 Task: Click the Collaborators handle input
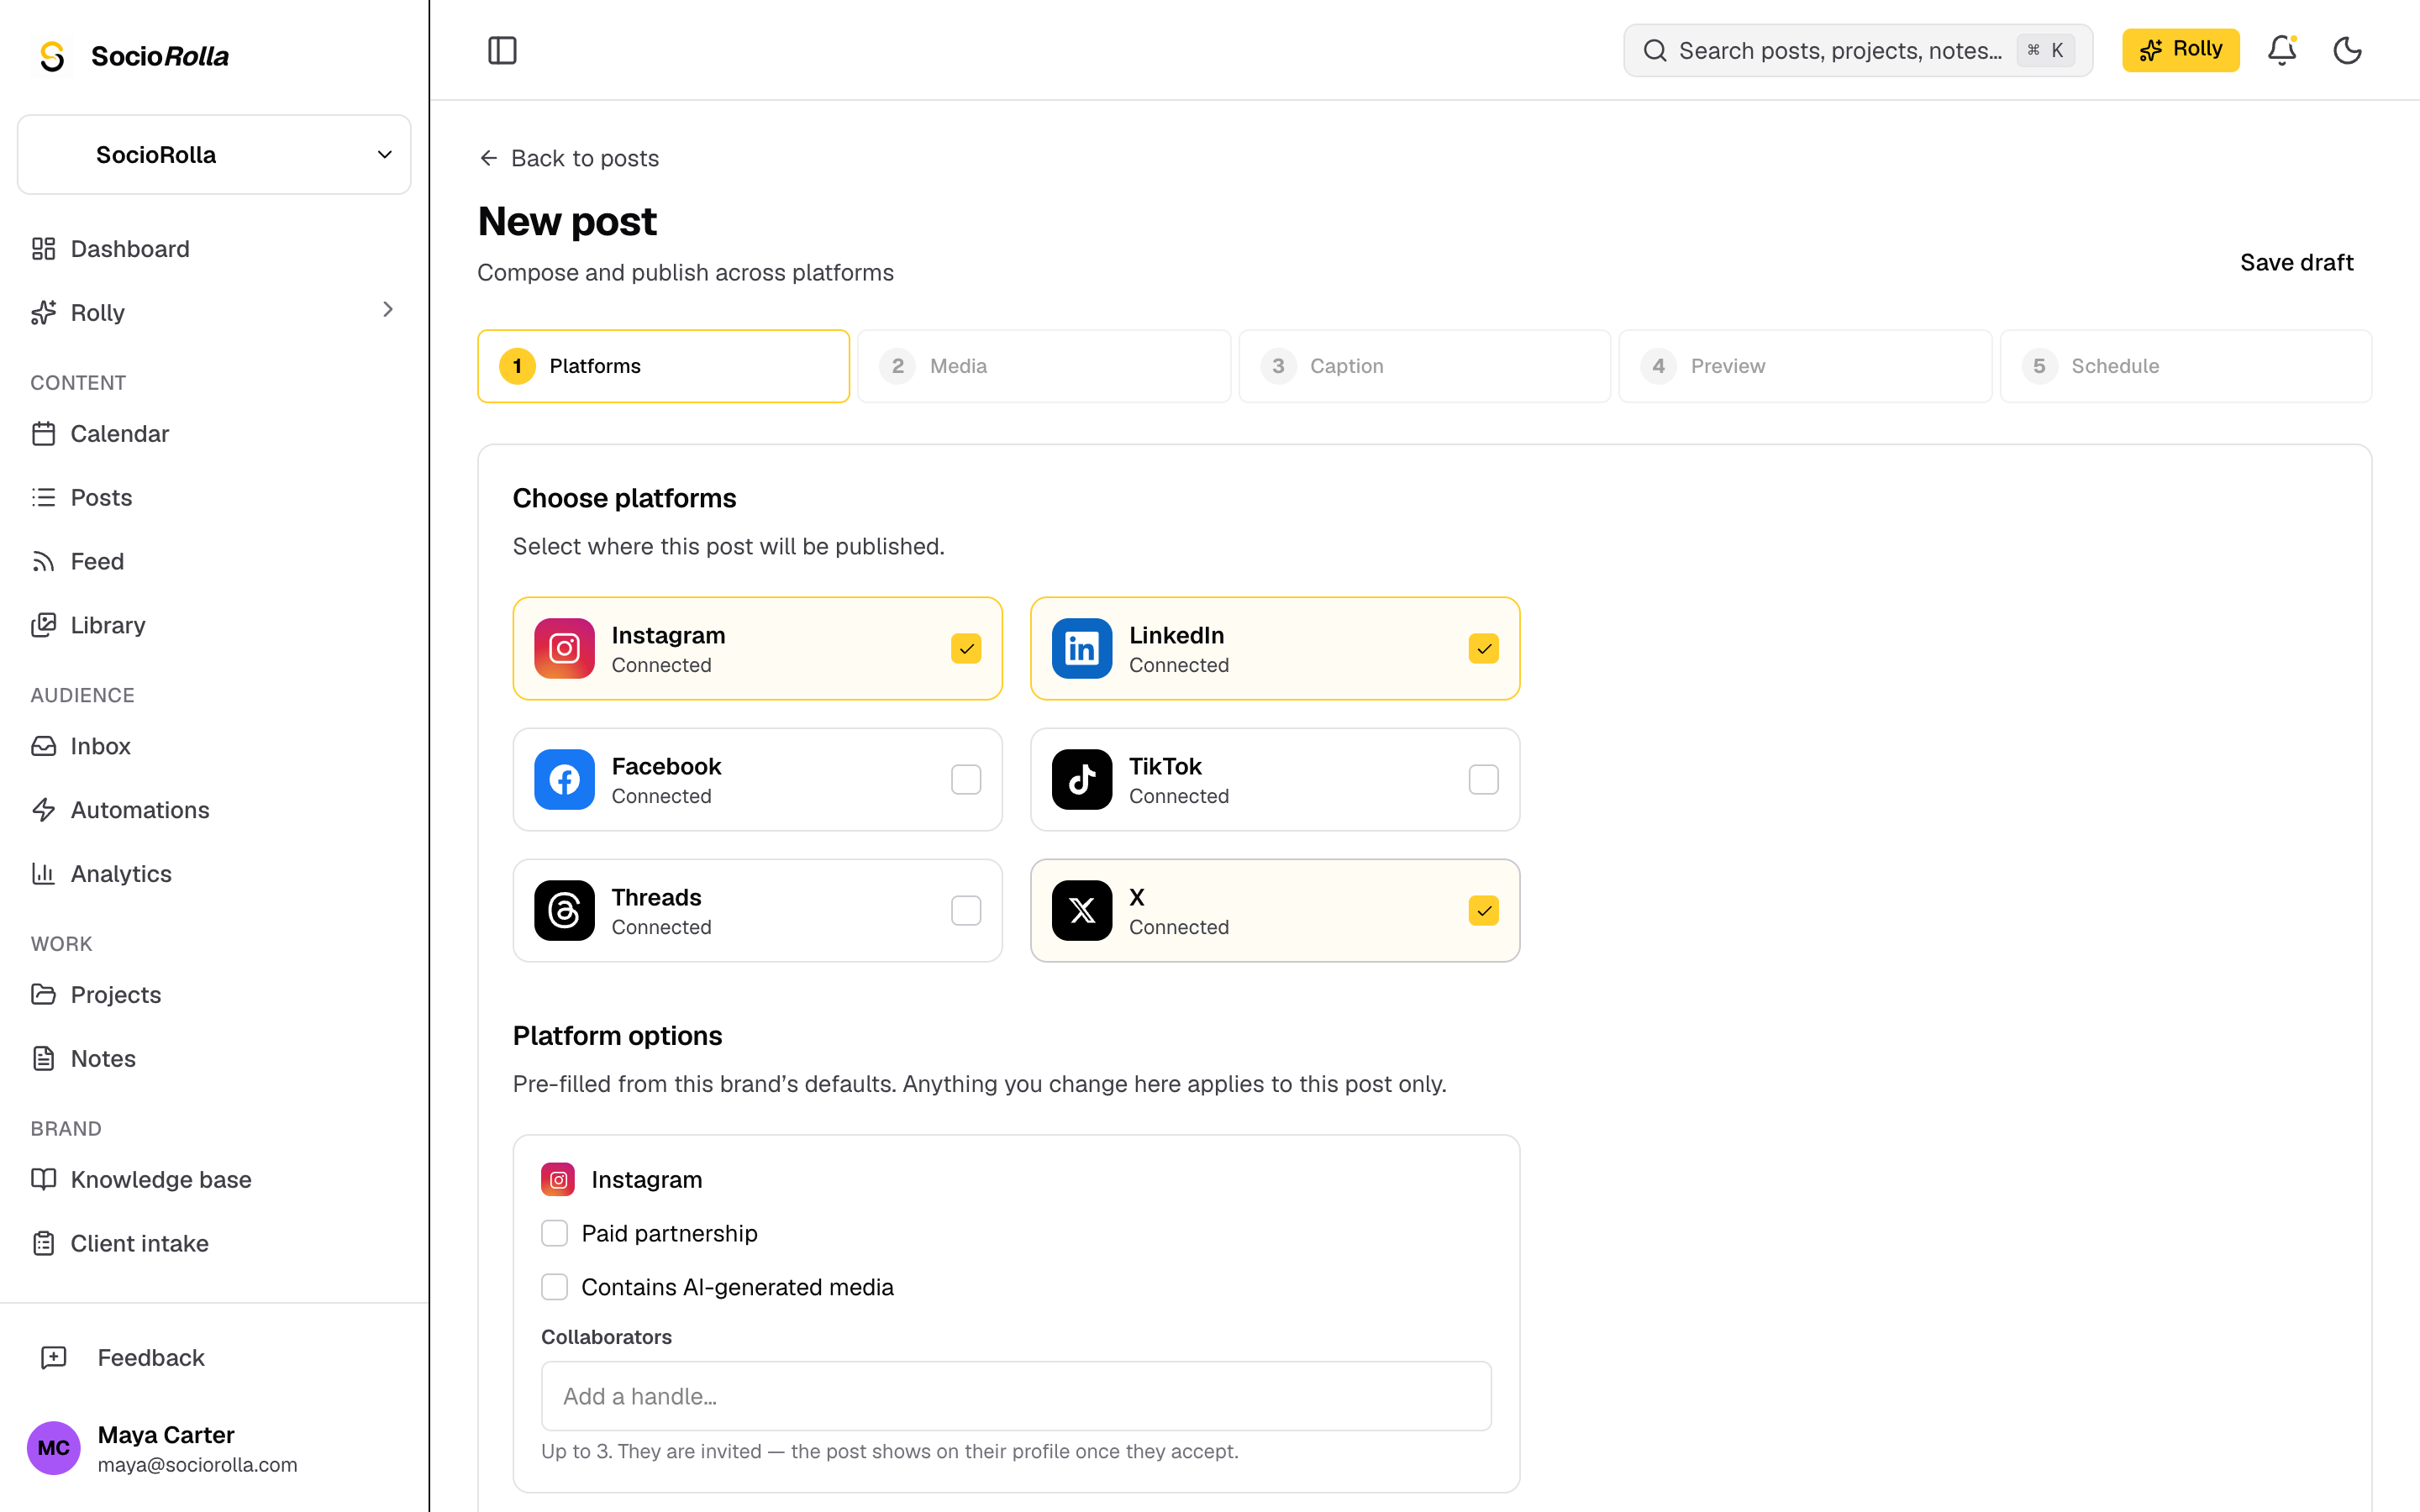[x=1016, y=1396]
